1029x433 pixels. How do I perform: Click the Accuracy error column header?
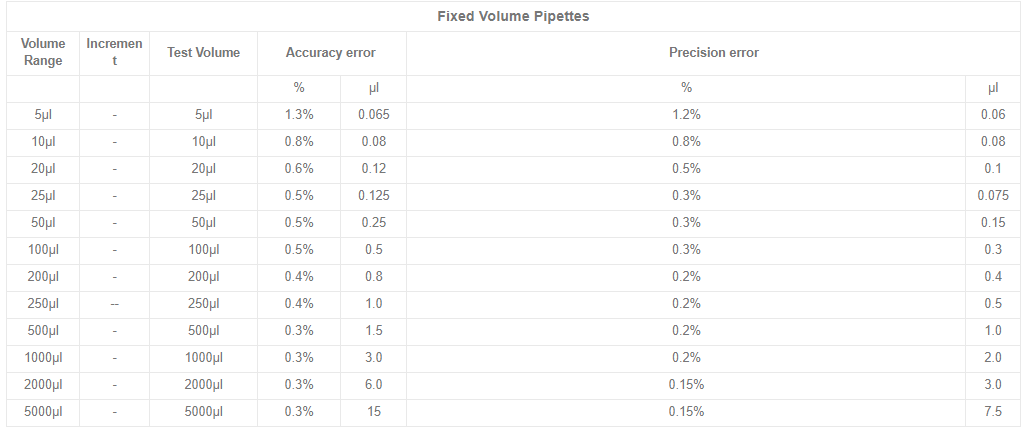pyautogui.click(x=331, y=52)
